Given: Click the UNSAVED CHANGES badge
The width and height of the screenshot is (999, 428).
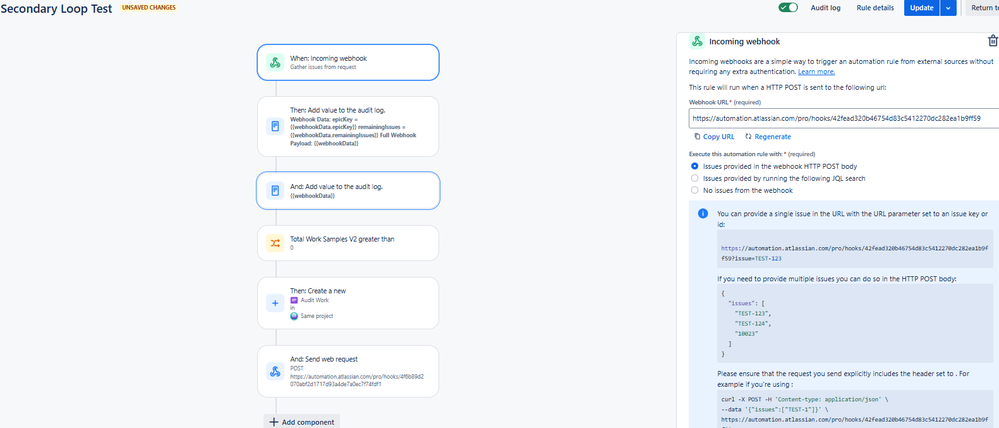Looking at the screenshot, I should [148, 8].
